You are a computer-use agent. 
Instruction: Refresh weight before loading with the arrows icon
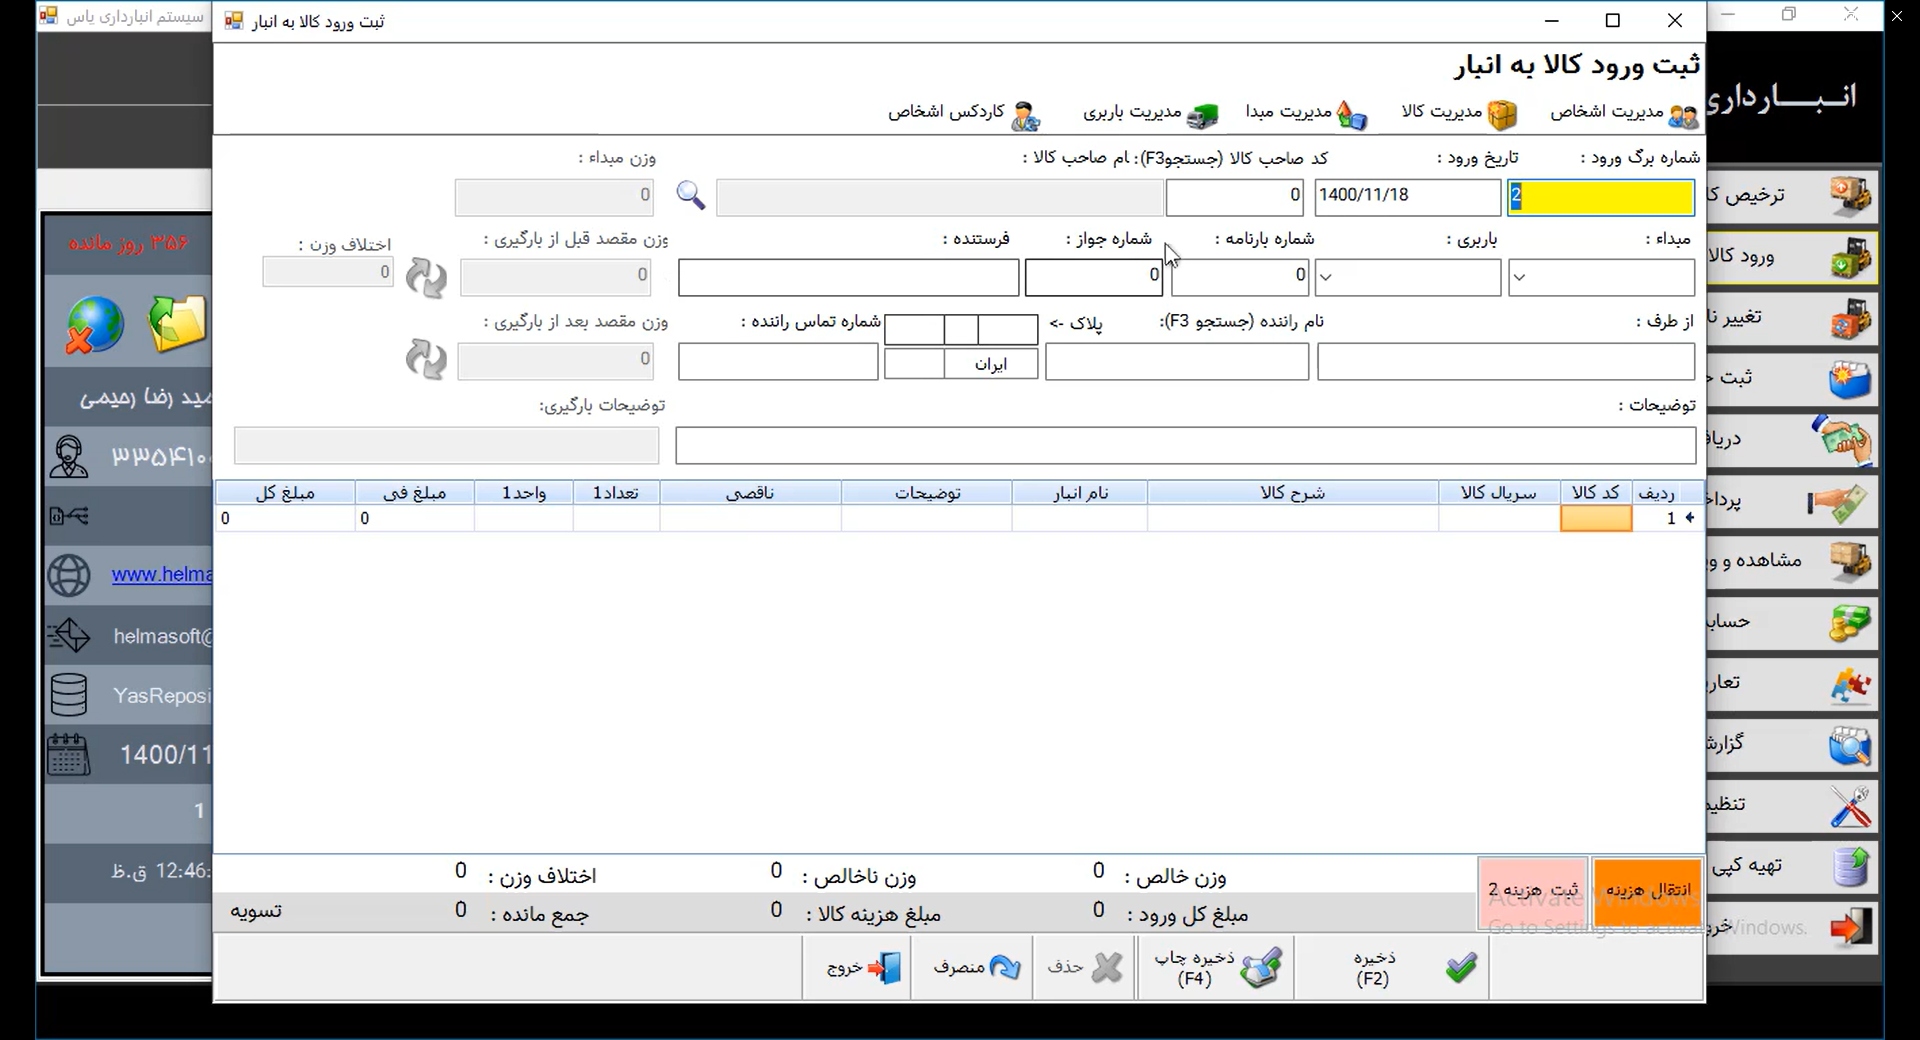426,277
